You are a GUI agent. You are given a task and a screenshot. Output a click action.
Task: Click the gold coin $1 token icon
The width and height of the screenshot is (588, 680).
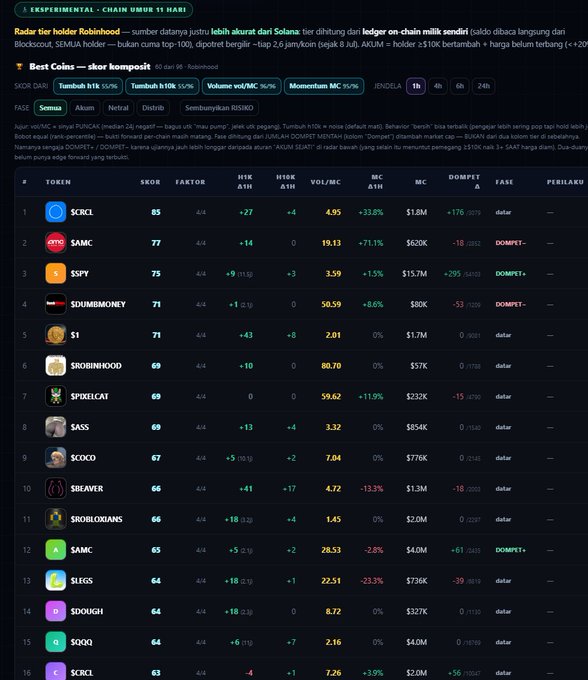pyautogui.click(x=56, y=335)
